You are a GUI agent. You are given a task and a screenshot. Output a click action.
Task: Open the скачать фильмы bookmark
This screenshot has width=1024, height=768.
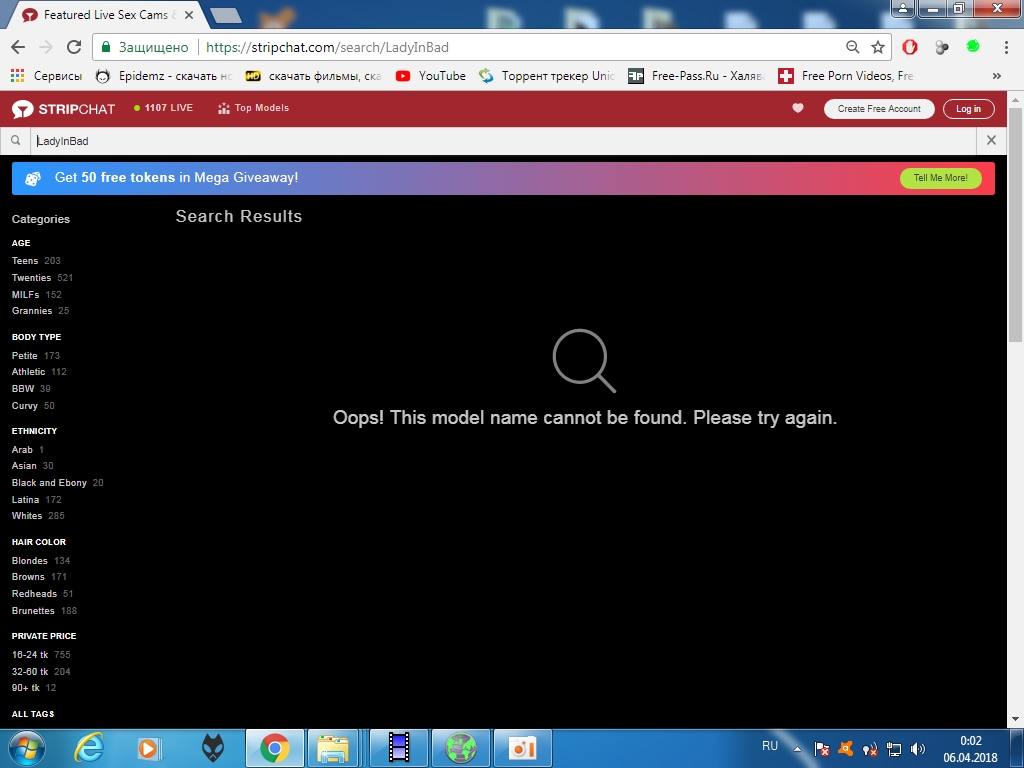click(313, 76)
